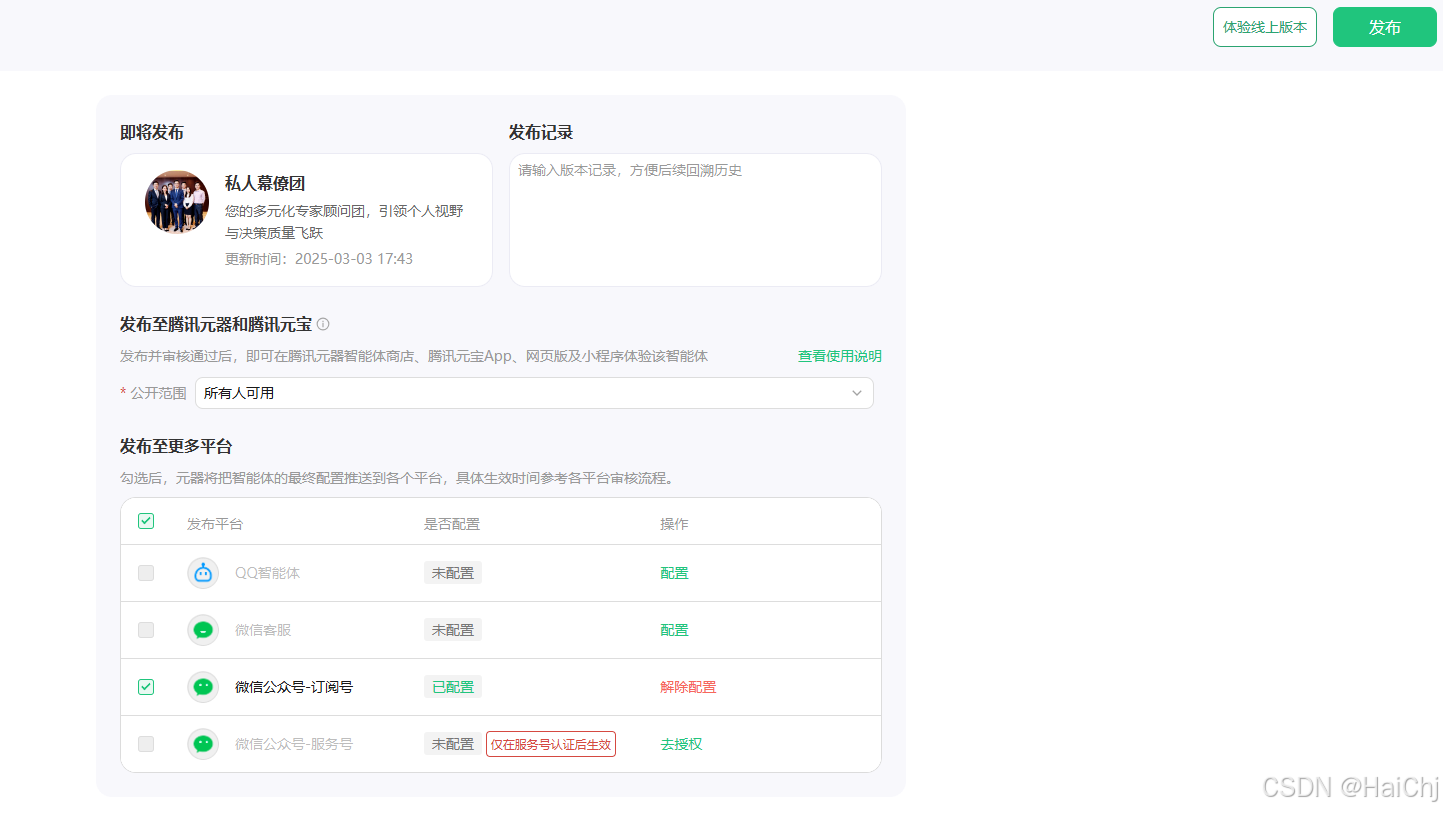Click the 发布至更多平台 heading

pos(176,446)
